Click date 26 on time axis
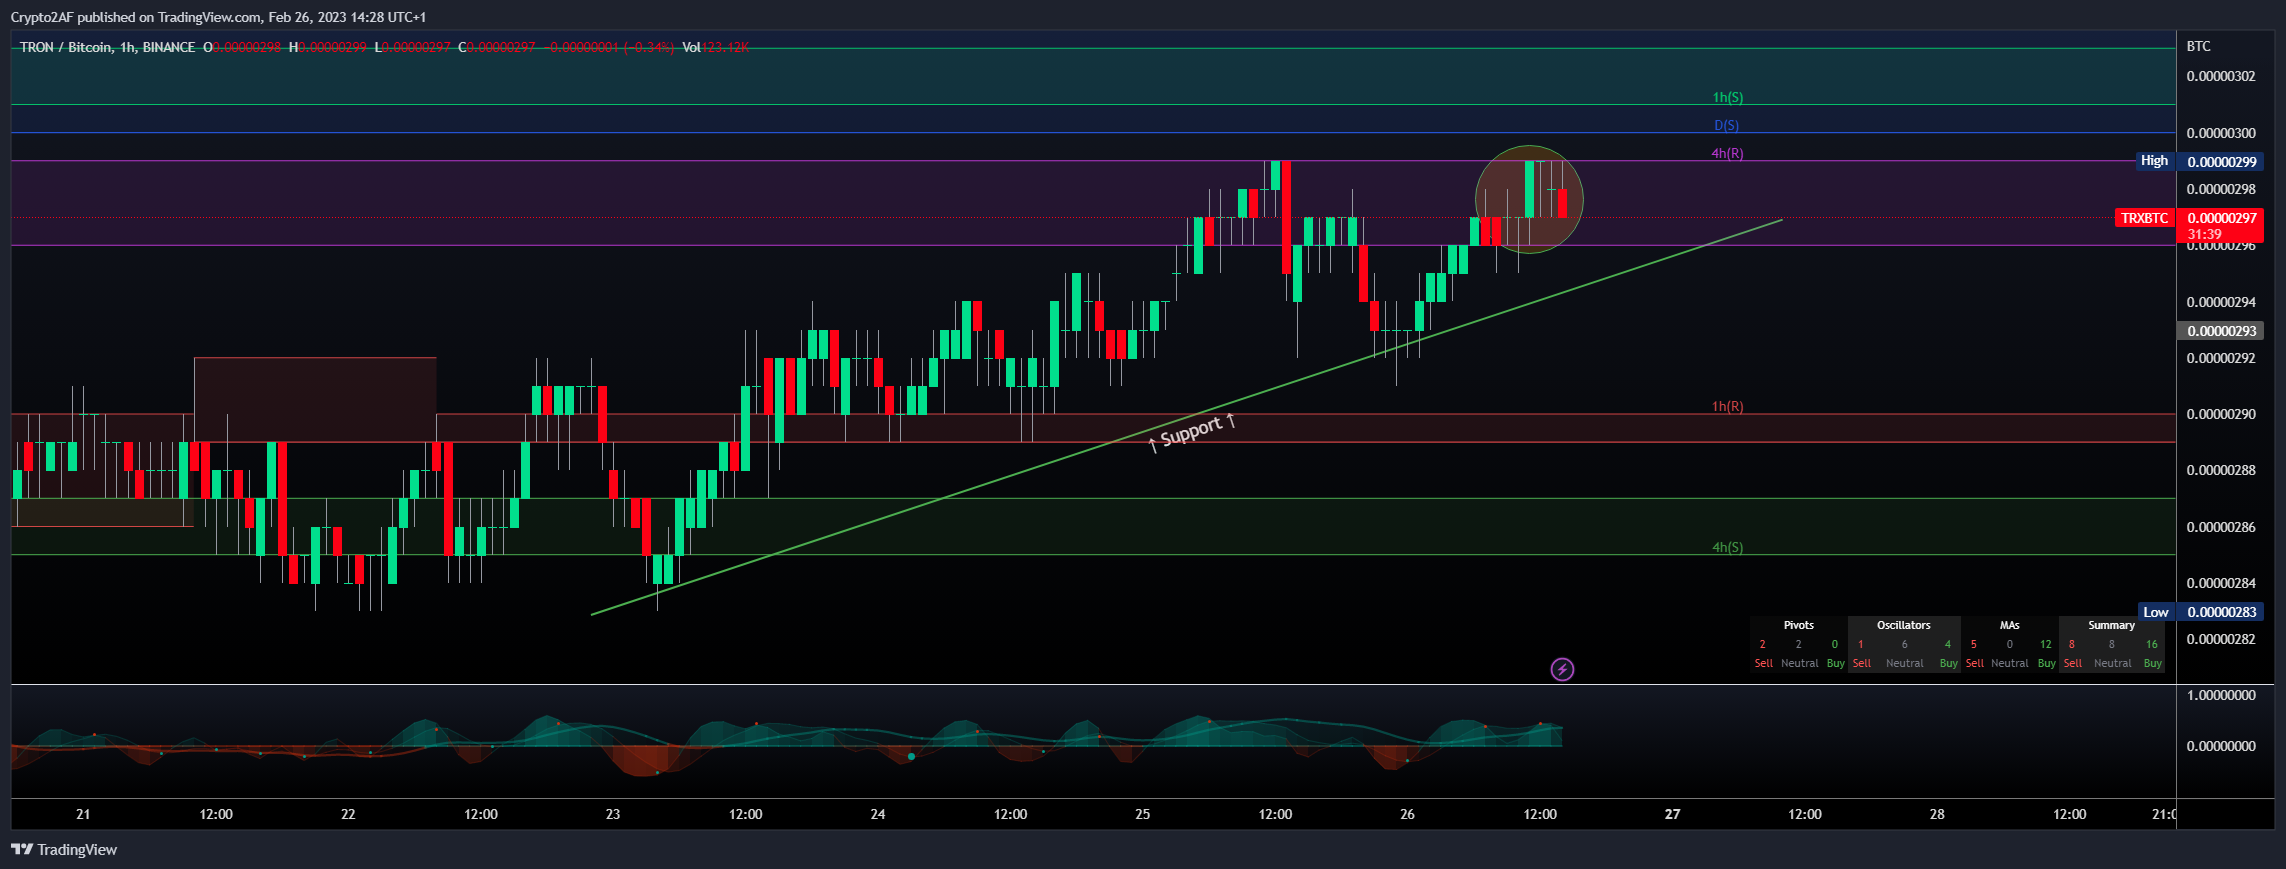Viewport: 2286px width, 869px height. tap(1407, 814)
